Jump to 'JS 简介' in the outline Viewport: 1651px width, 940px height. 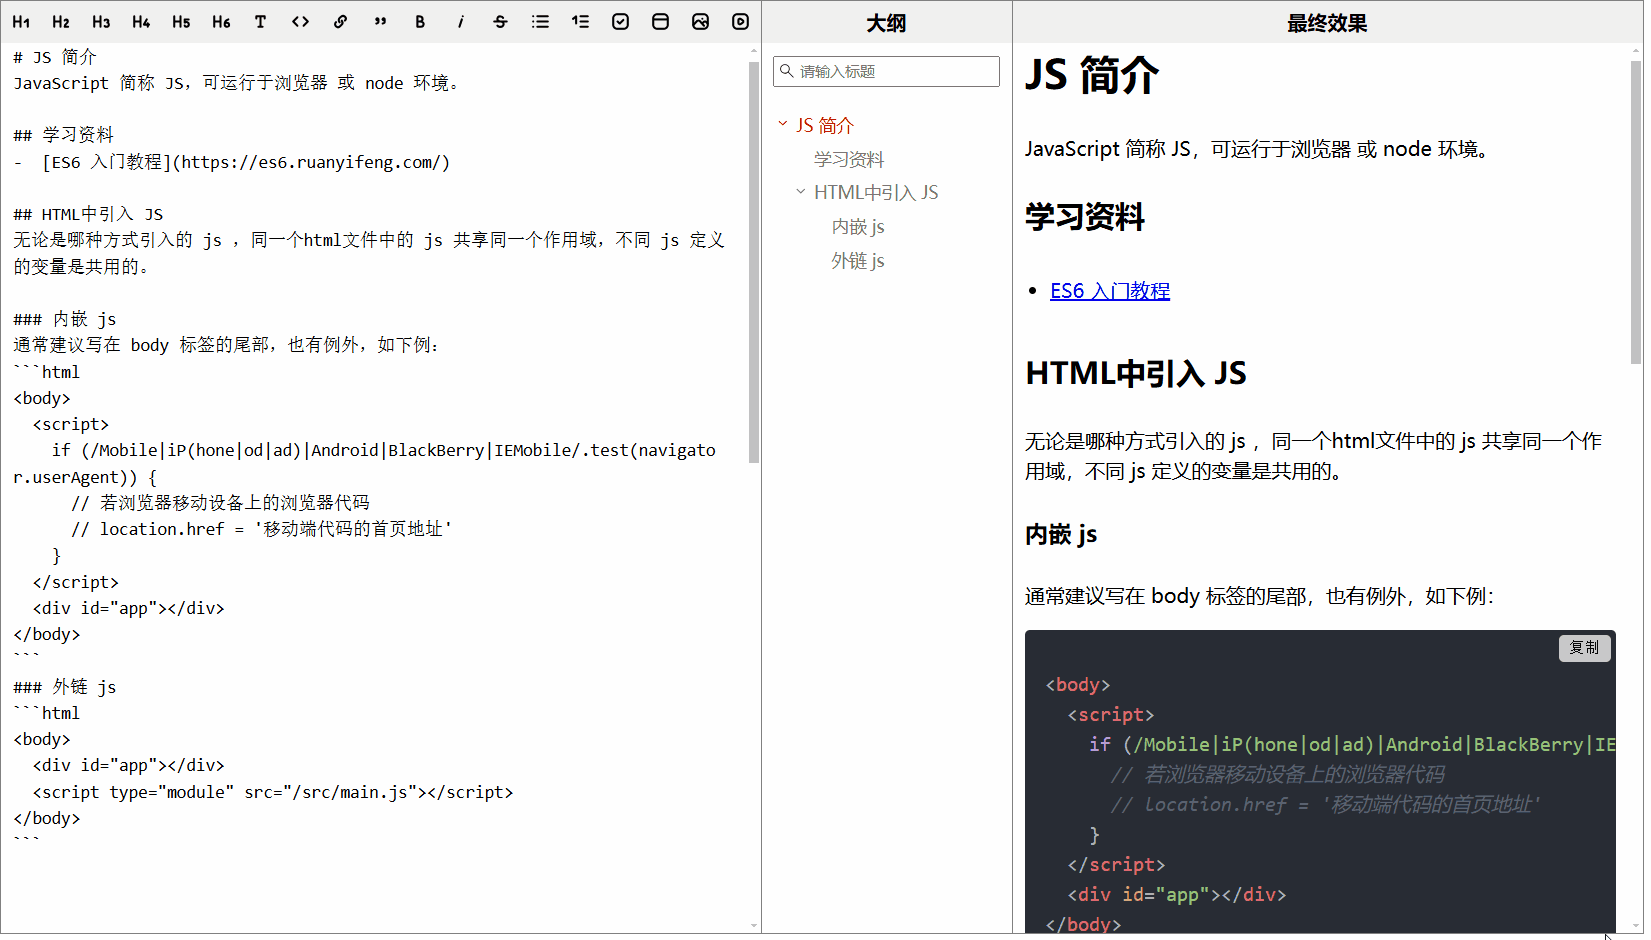[825, 125]
